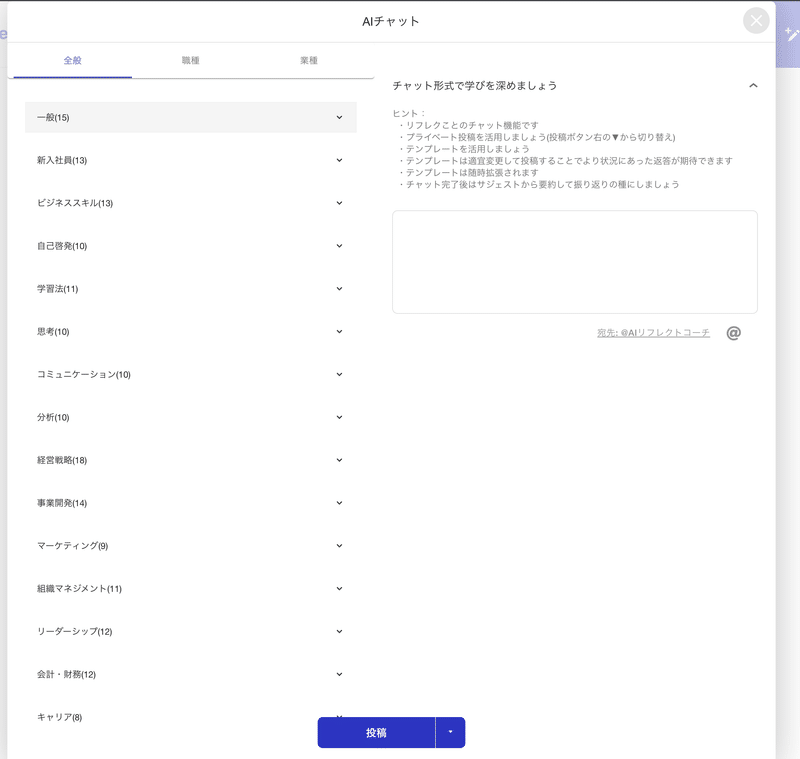
Task: Expand the 経営戦略(18) category
Action: 191,460
